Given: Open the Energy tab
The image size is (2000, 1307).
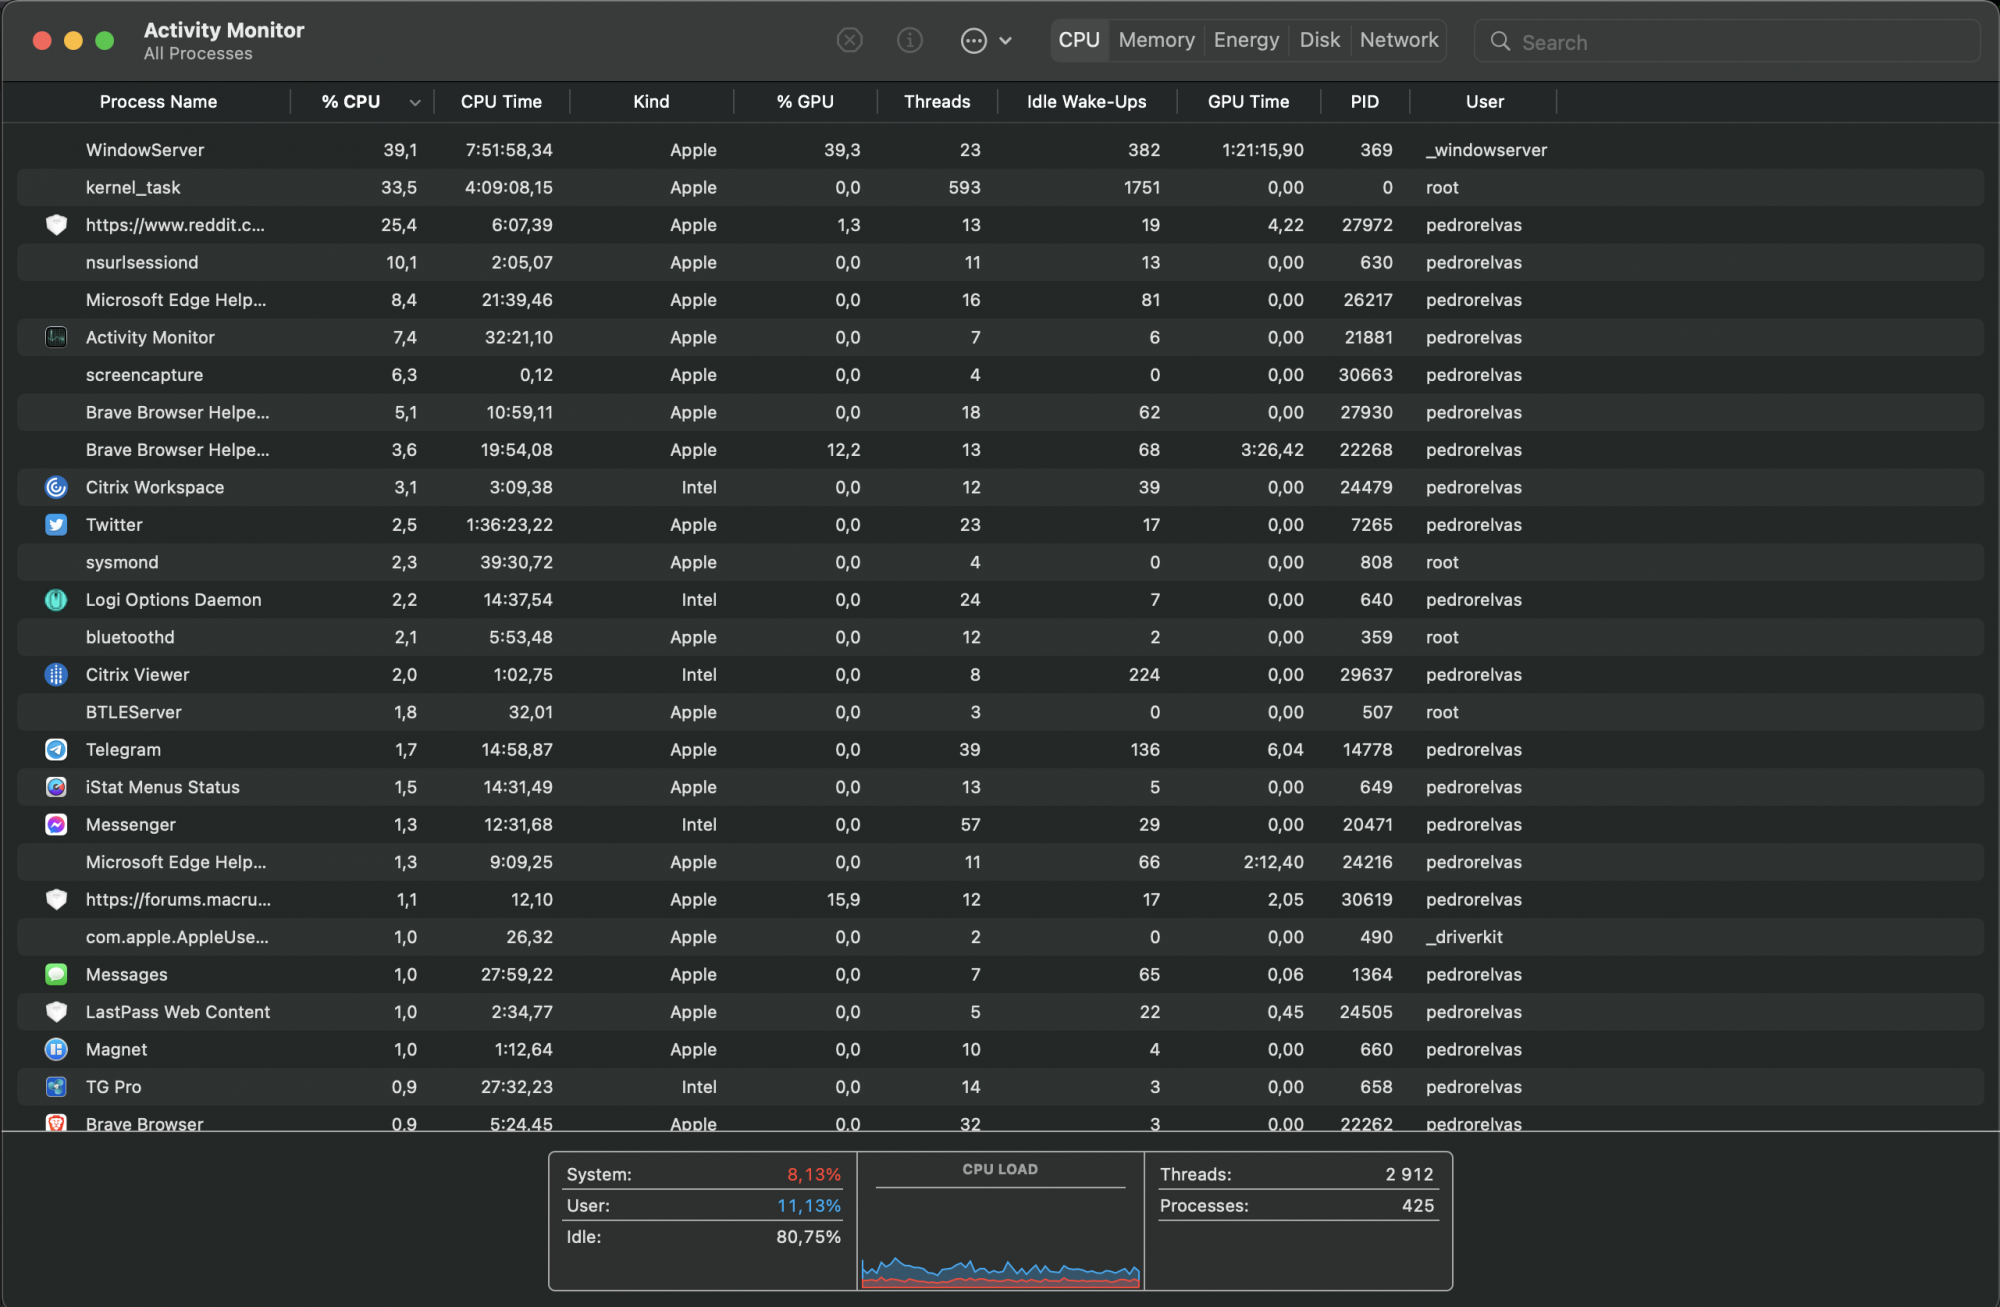Looking at the screenshot, I should point(1246,40).
